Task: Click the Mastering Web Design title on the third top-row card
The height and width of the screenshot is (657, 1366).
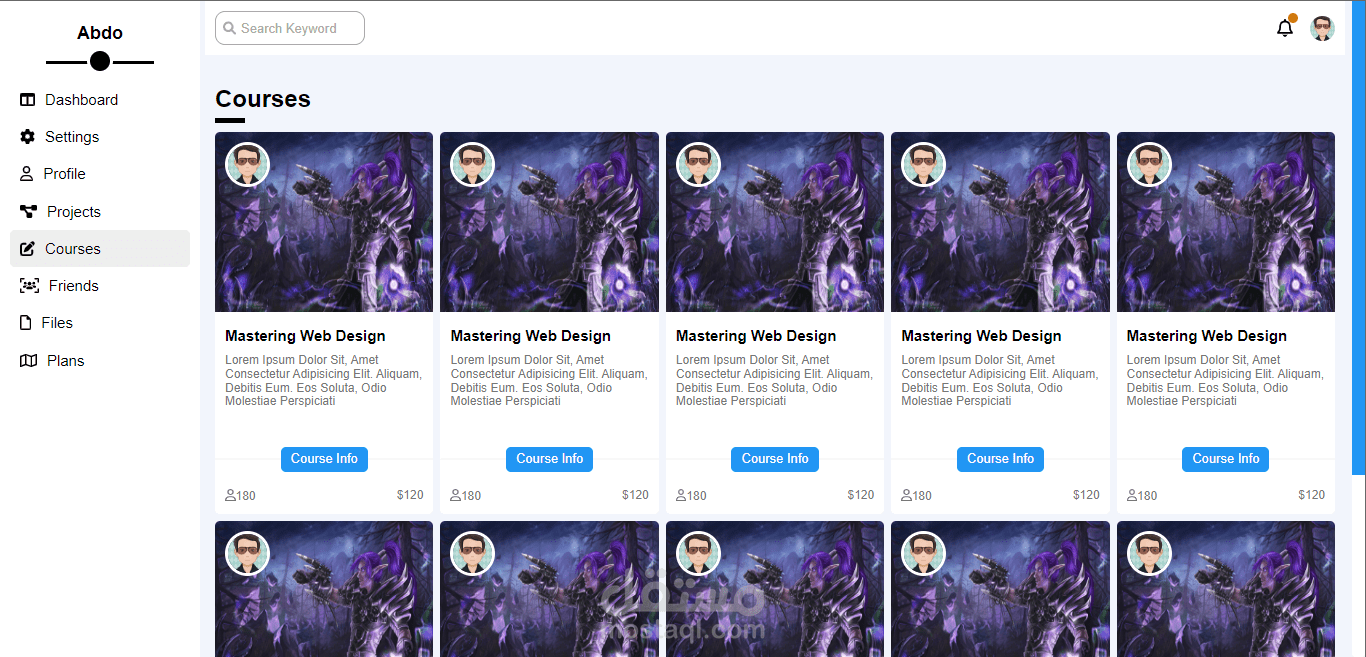Action: click(x=756, y=336)
